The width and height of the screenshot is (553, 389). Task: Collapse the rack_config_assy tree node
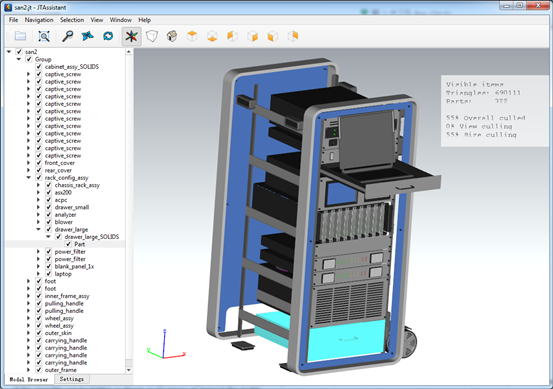(x=29, y=178)
